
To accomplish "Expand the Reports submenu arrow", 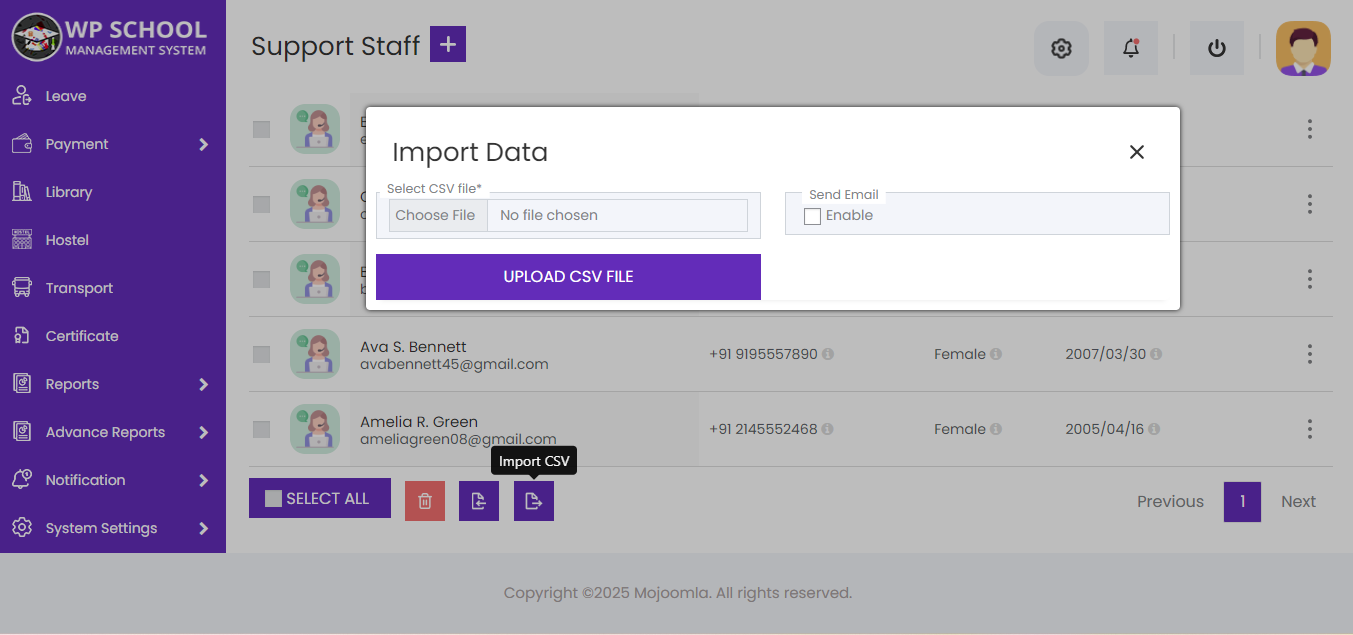I will (204, 384).
